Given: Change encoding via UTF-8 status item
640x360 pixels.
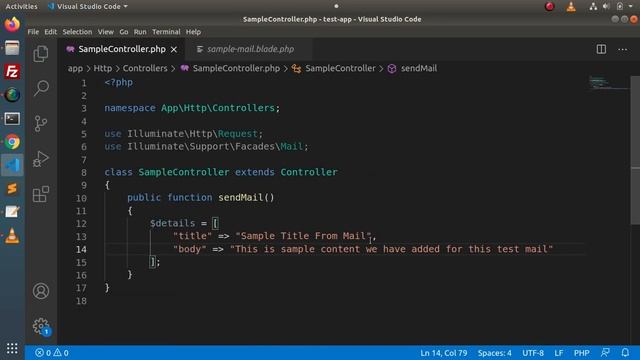Looking at the screenshot, I should pos(533,353).
